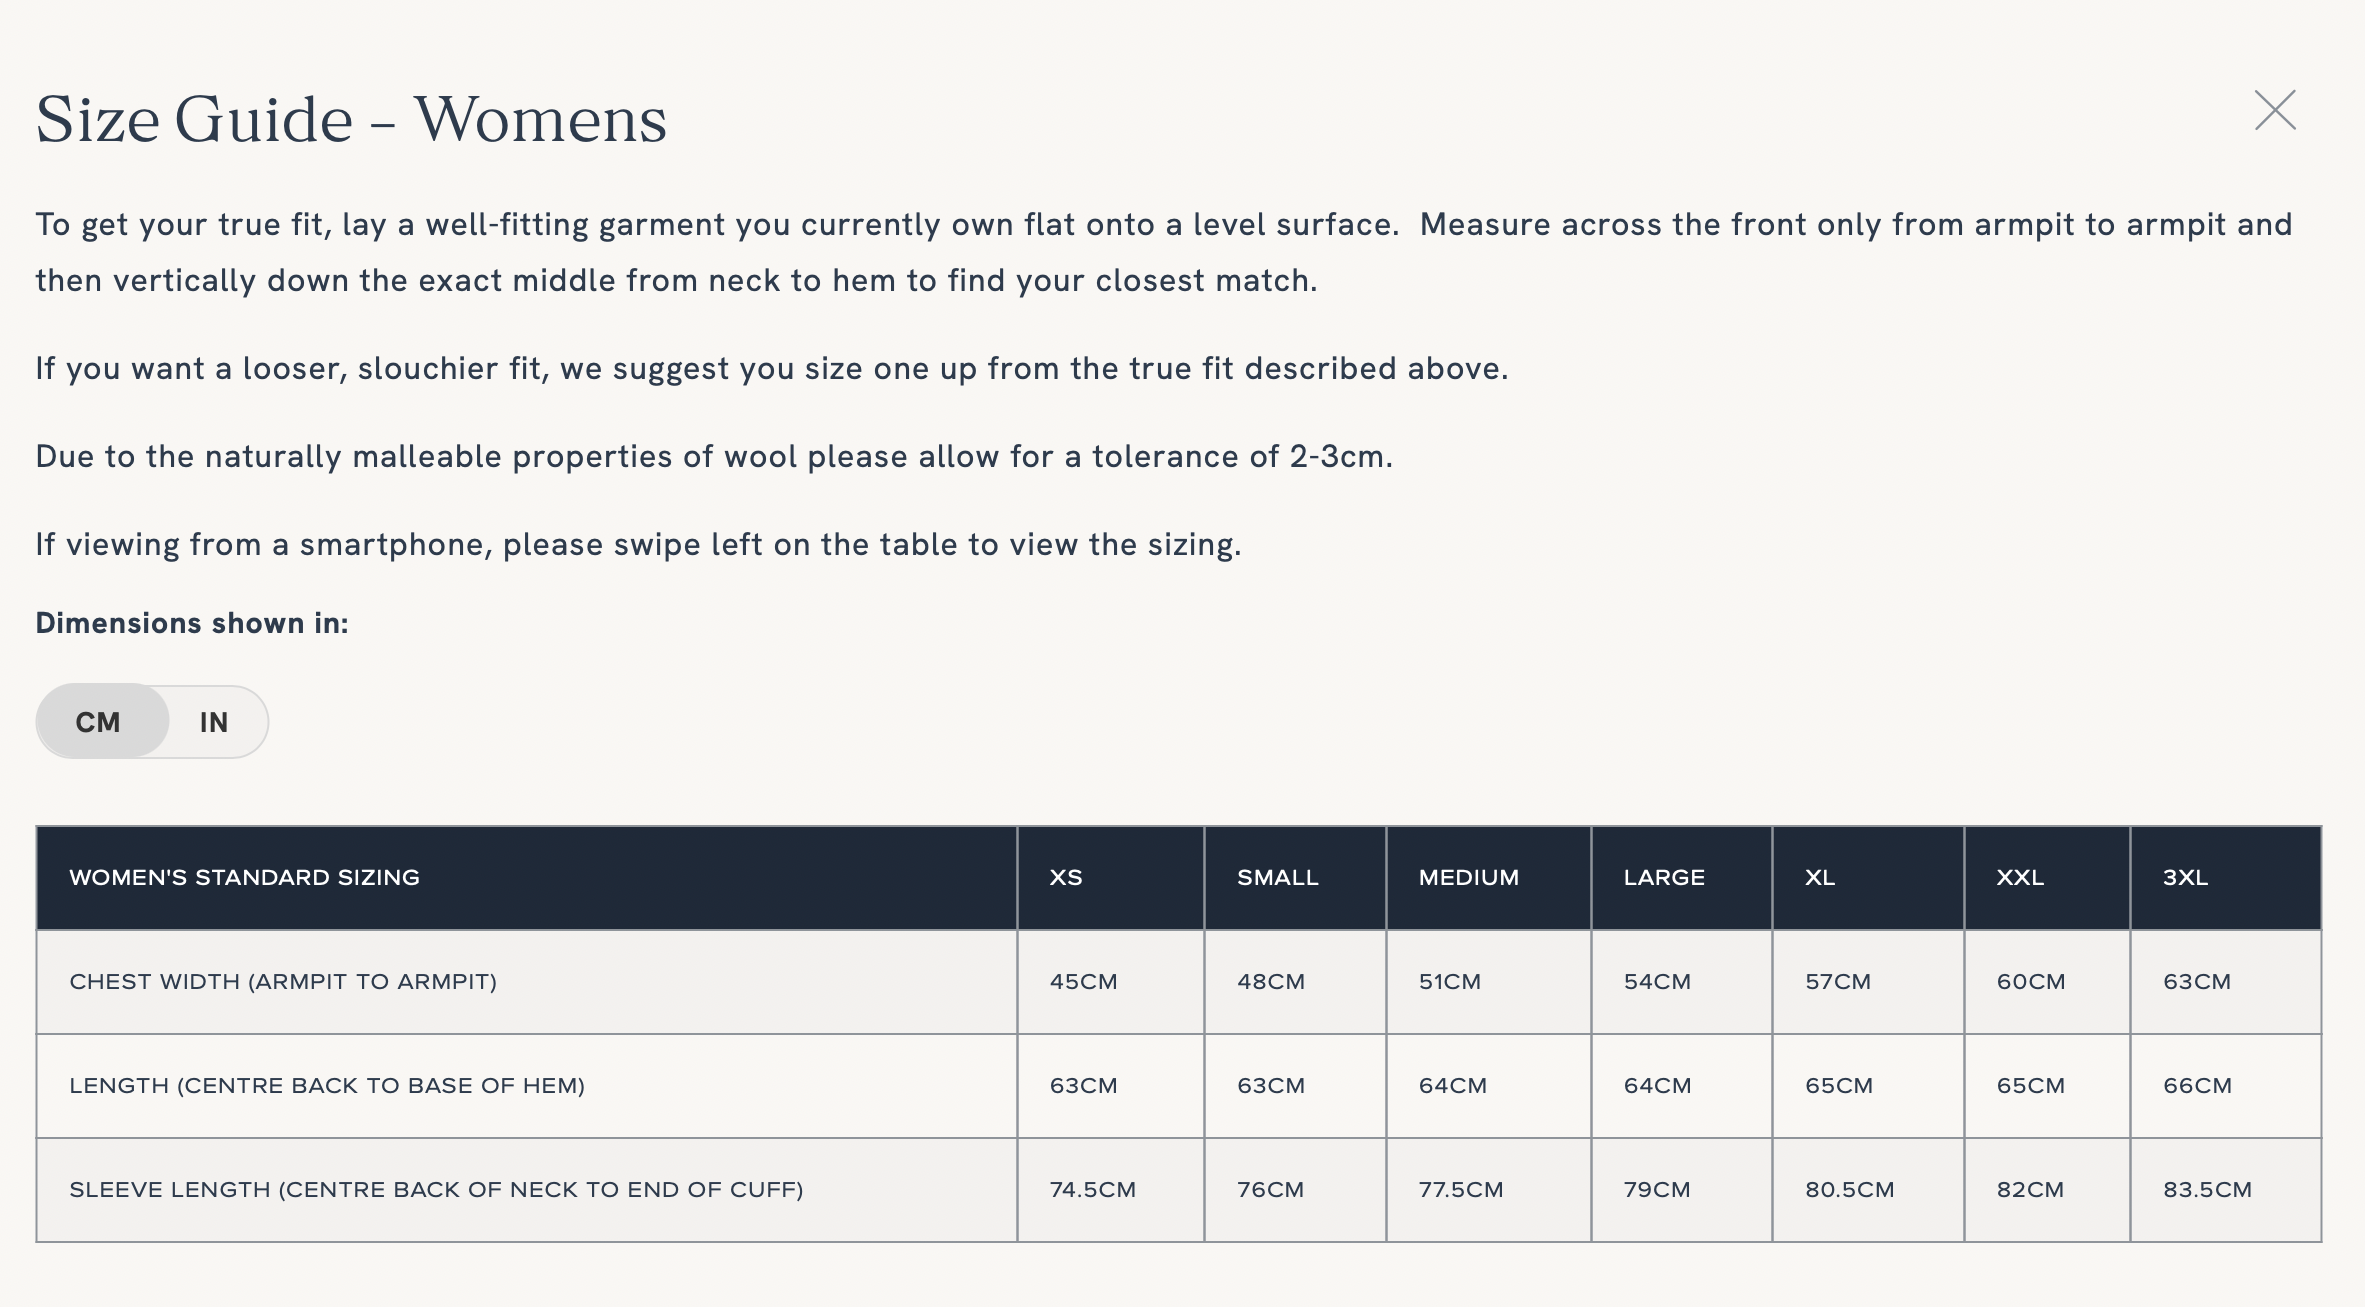Screen dimensions: 2365x1307
Task: Click the 3XL column header
Action: (x=2185, y=878)
